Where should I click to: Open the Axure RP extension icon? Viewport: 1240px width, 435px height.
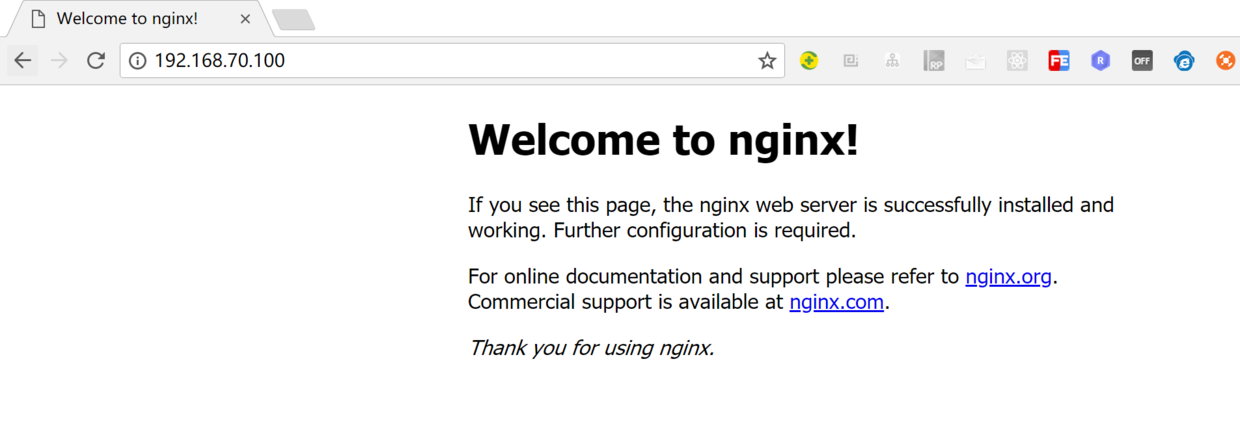click(x=934, y=61)
